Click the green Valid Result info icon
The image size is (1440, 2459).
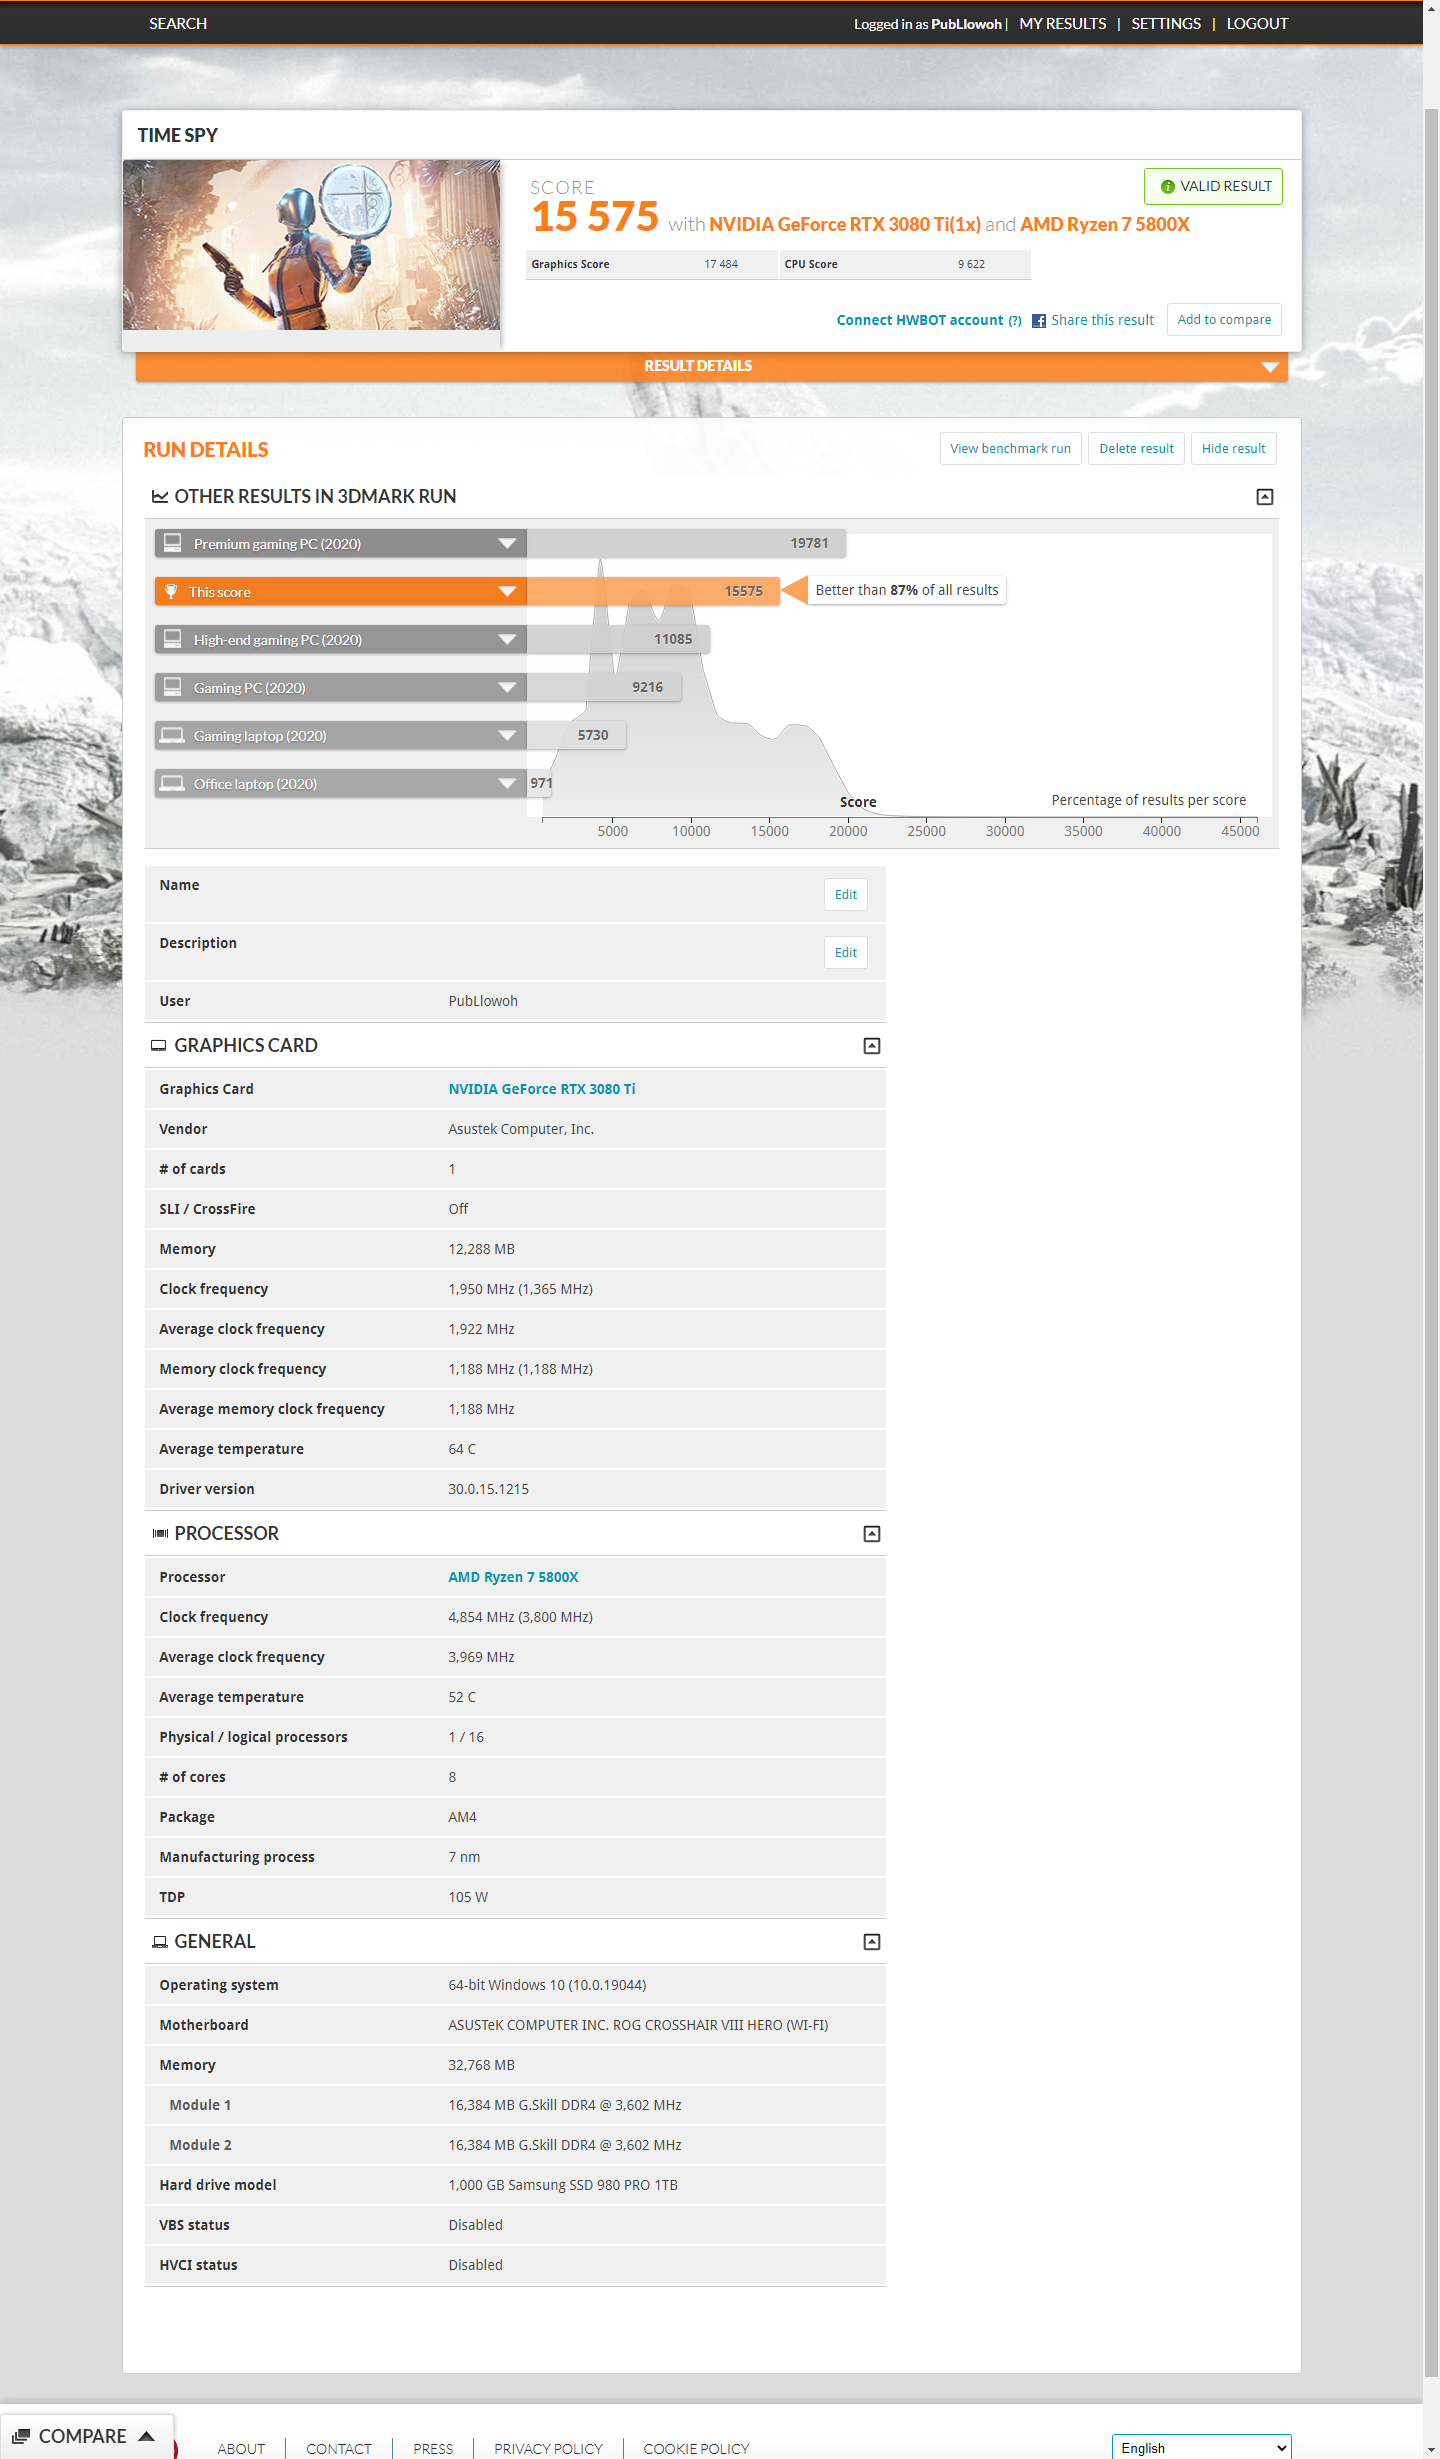pos(1167,187)
